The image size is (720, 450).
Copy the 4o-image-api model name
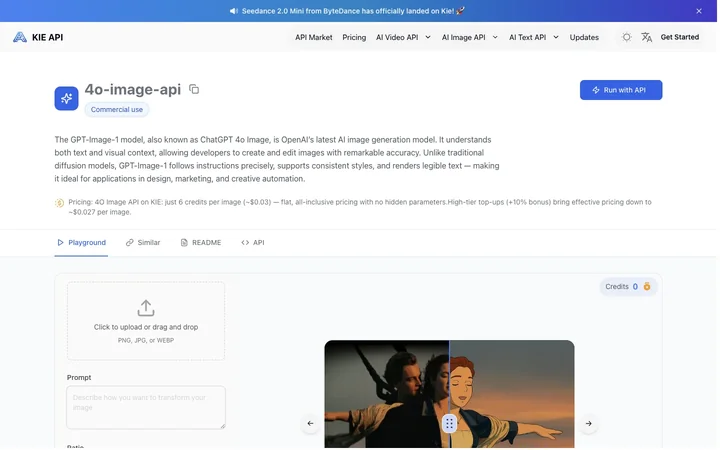[194, 89]
